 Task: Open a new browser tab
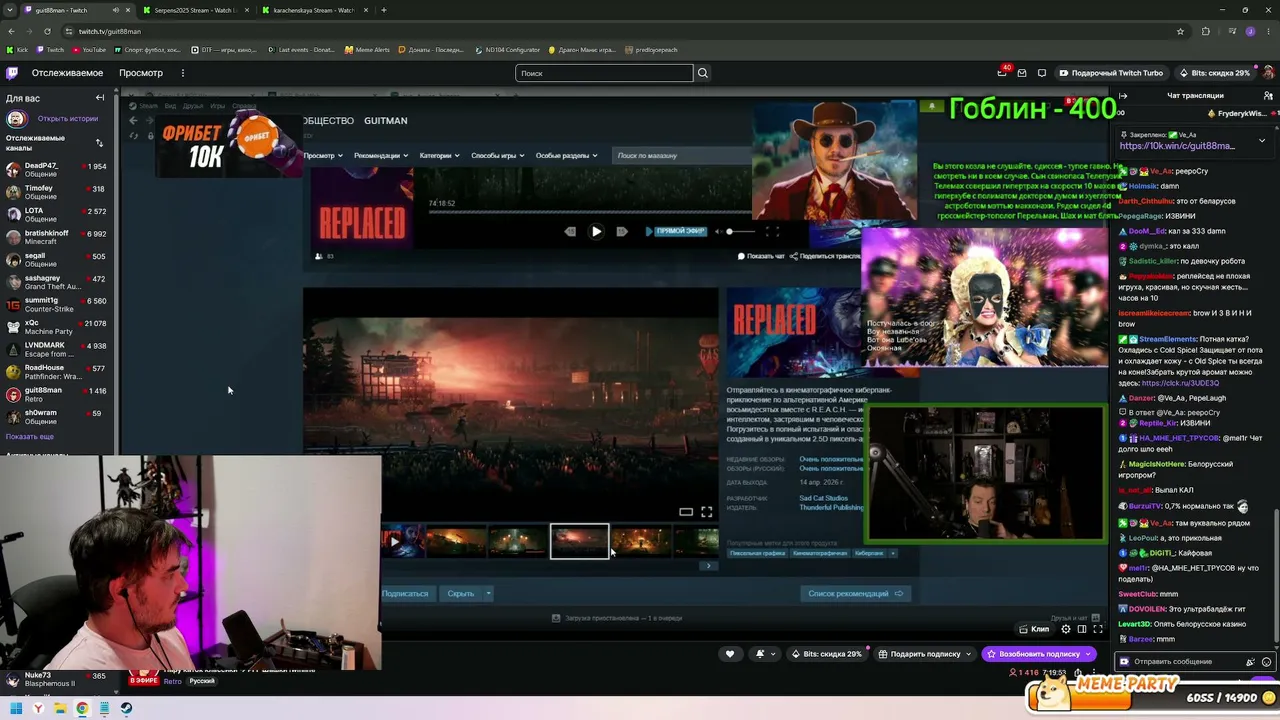384,10
